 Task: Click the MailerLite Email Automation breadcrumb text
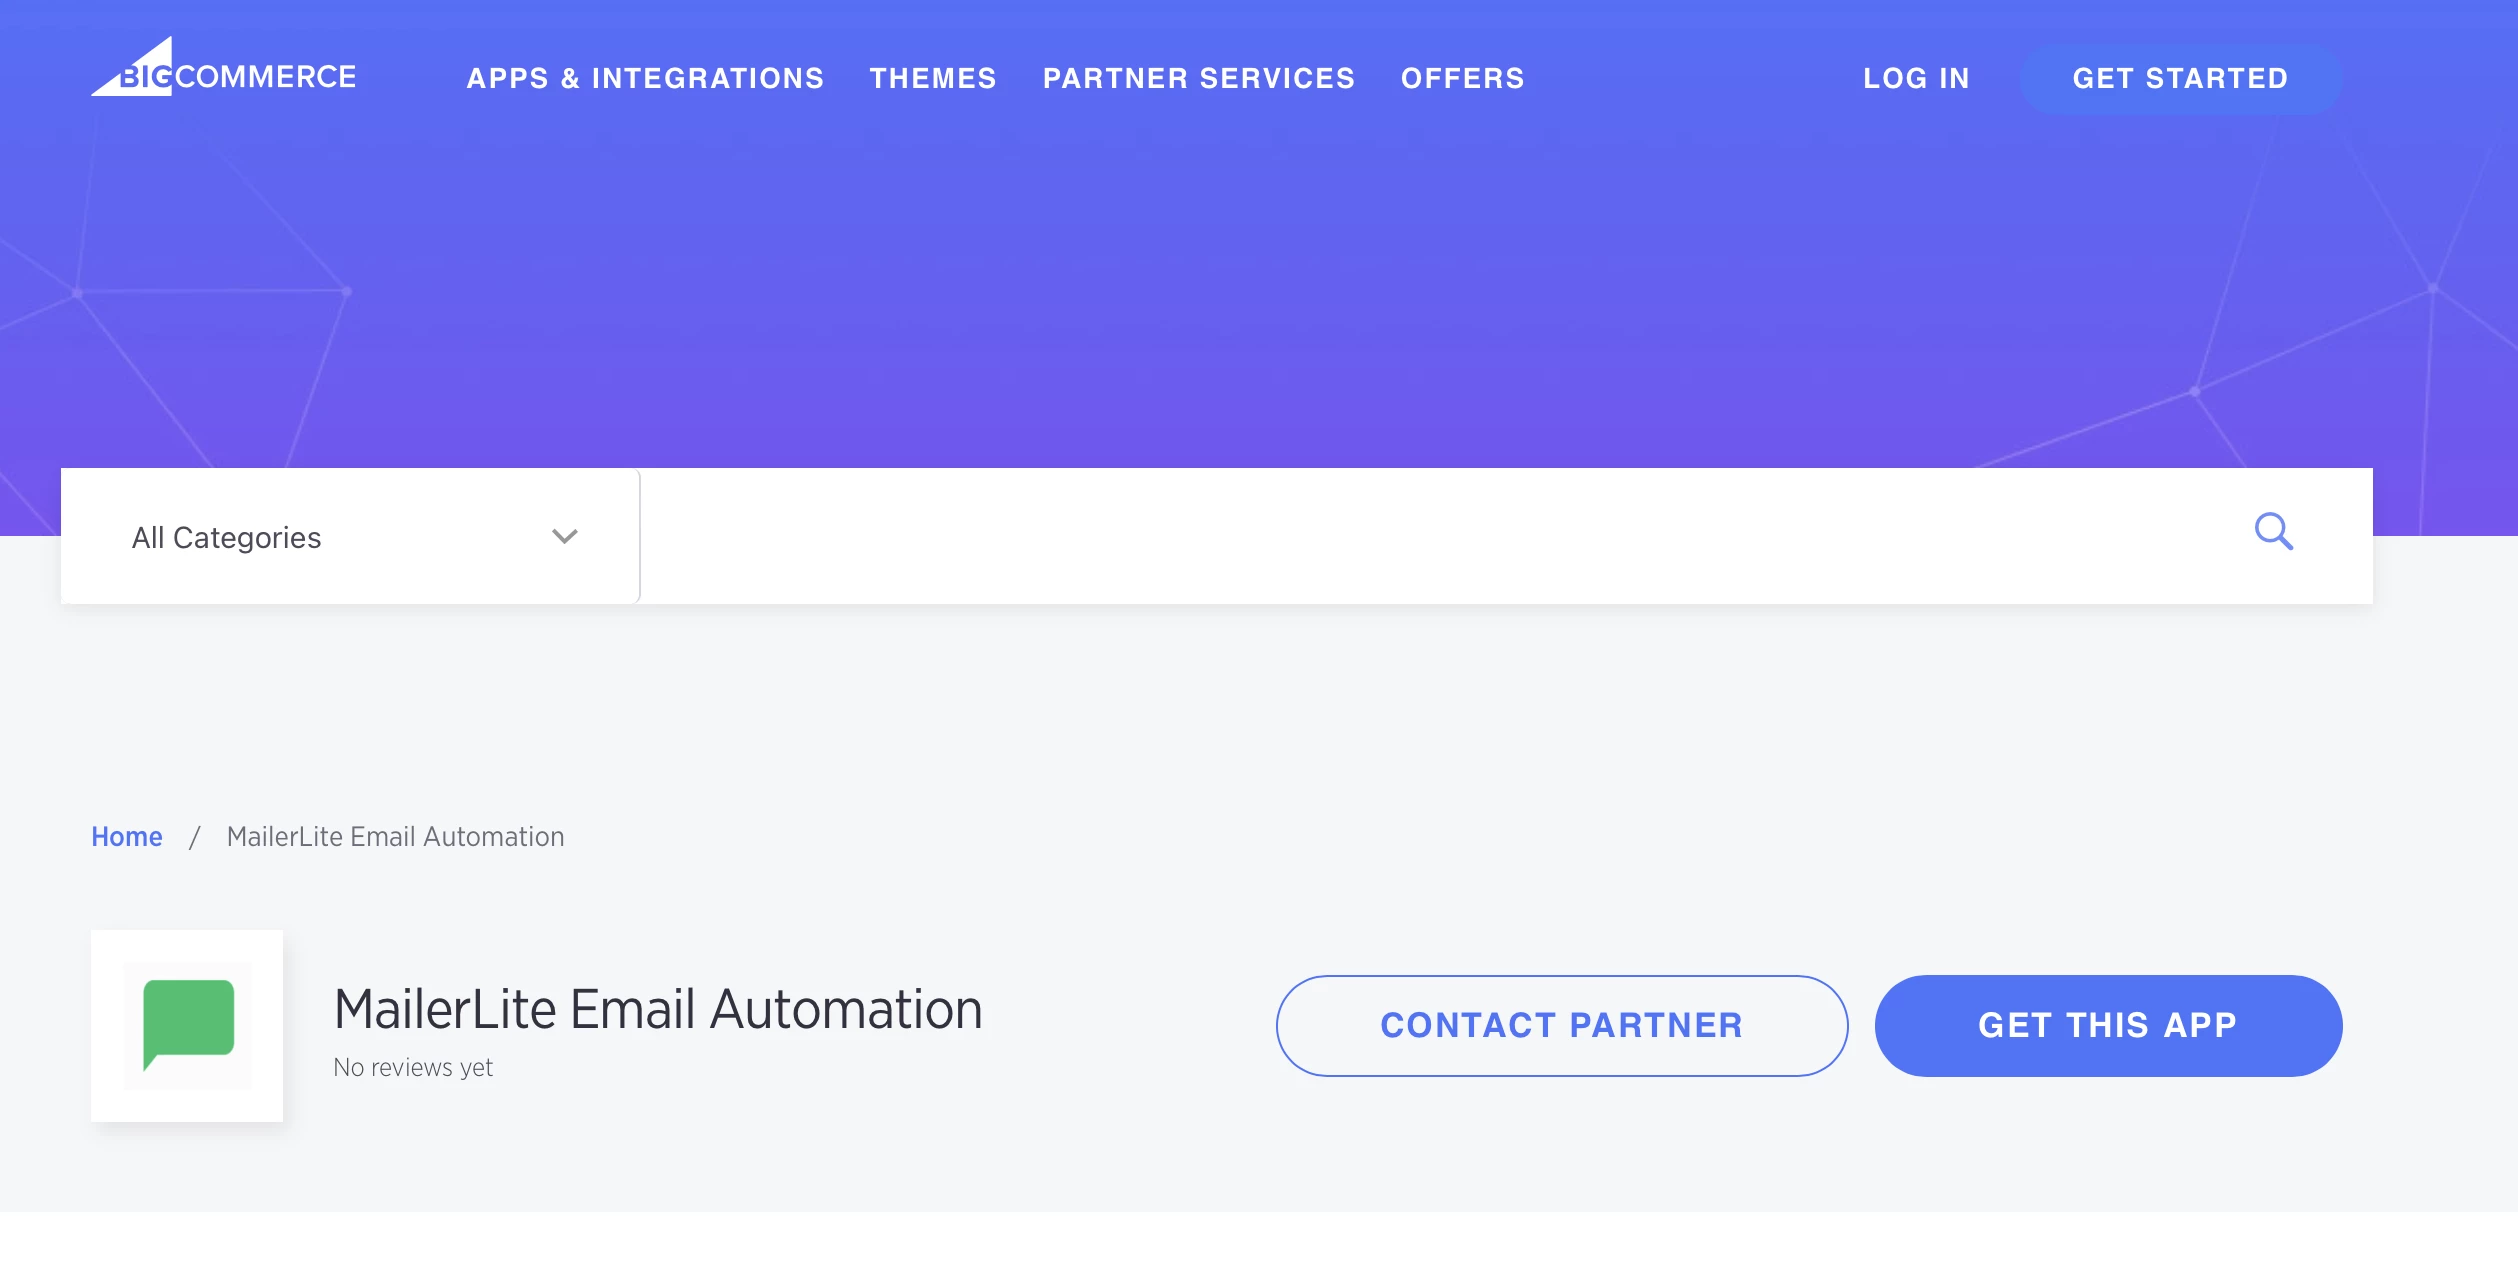pyautogui.click(x=396, y=836)
